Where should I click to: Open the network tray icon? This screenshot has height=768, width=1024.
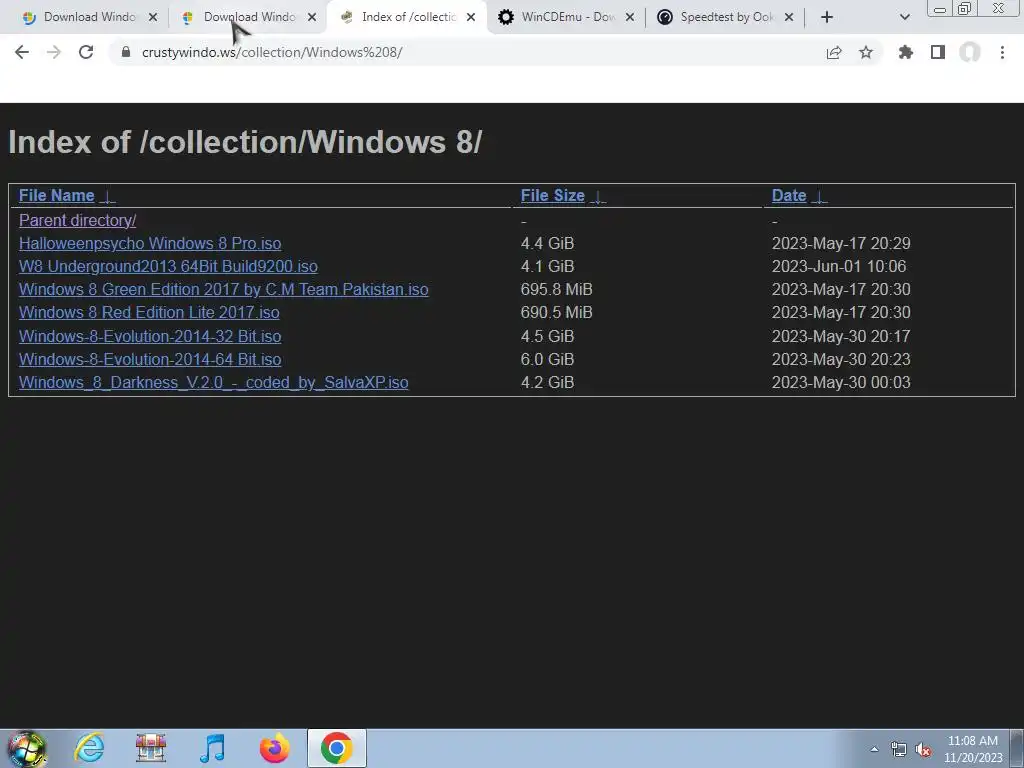[899, 749]
